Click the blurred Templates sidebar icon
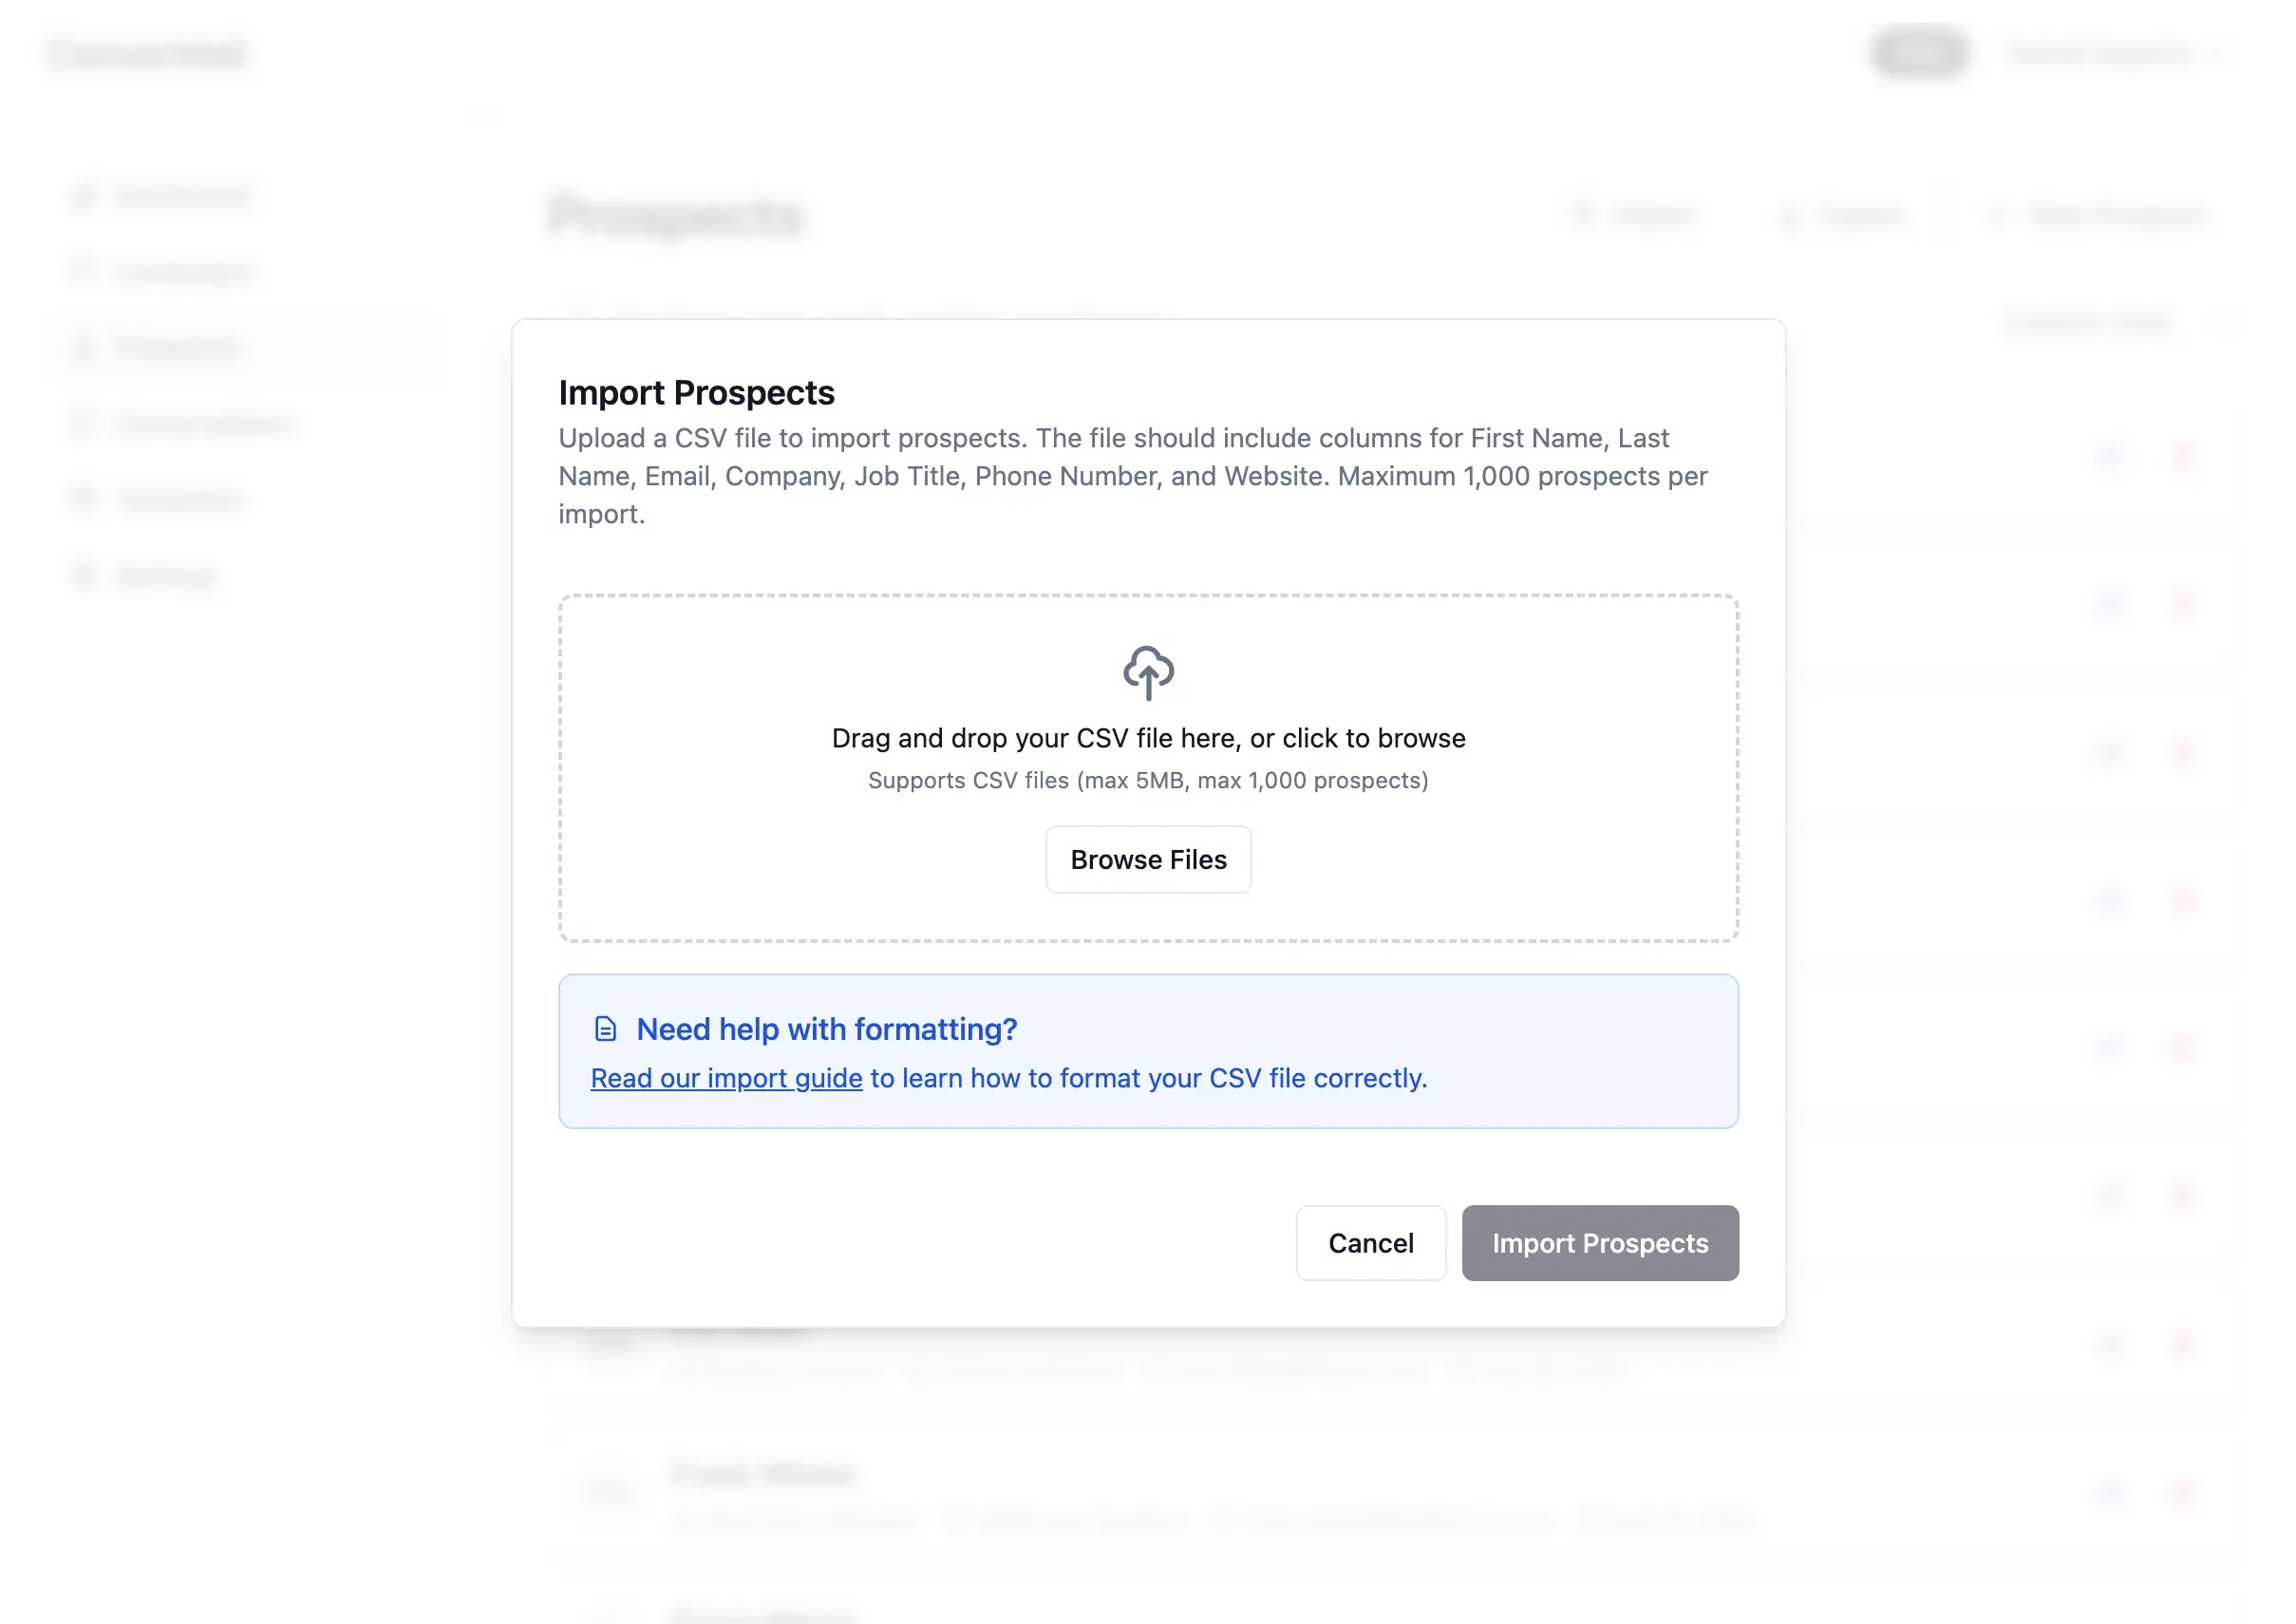 [84, 499]
